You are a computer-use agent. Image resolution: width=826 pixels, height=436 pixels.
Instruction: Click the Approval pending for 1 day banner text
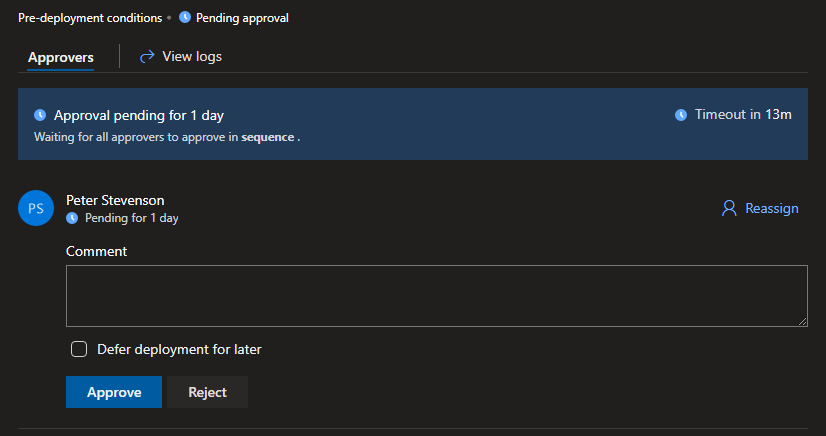pyautogui.click(x=139, y=115)
